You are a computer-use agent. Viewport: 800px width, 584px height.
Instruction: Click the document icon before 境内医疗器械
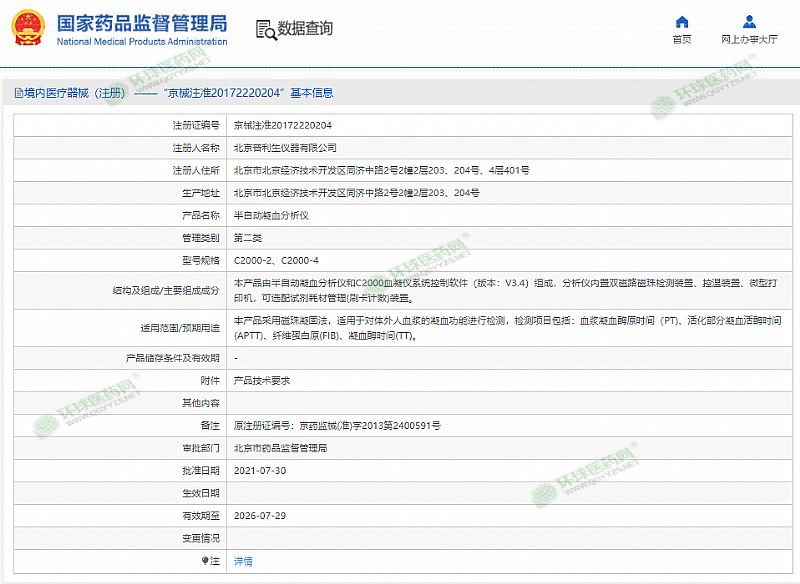[18, 93]
